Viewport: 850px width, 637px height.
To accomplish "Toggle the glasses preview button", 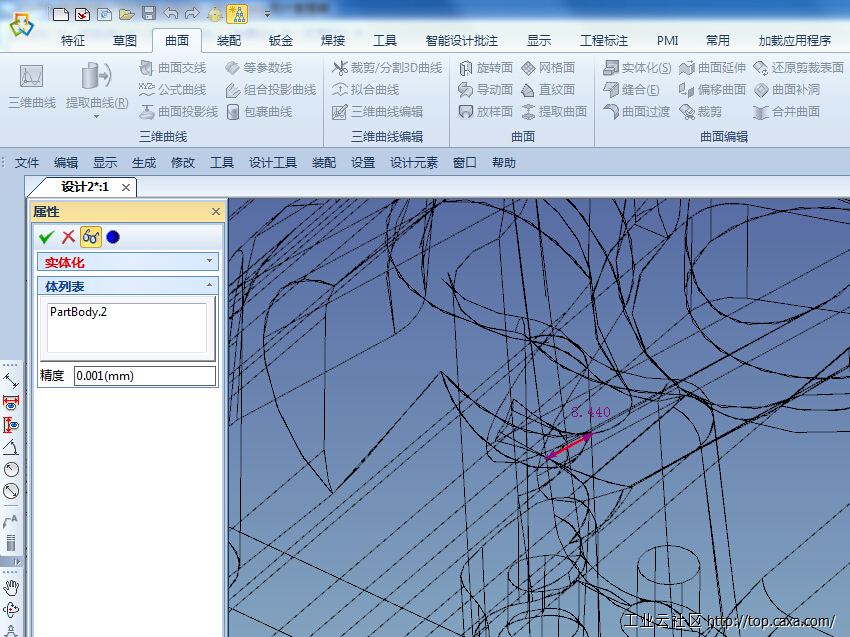I will pyautogui.click(x=90, y=237).
